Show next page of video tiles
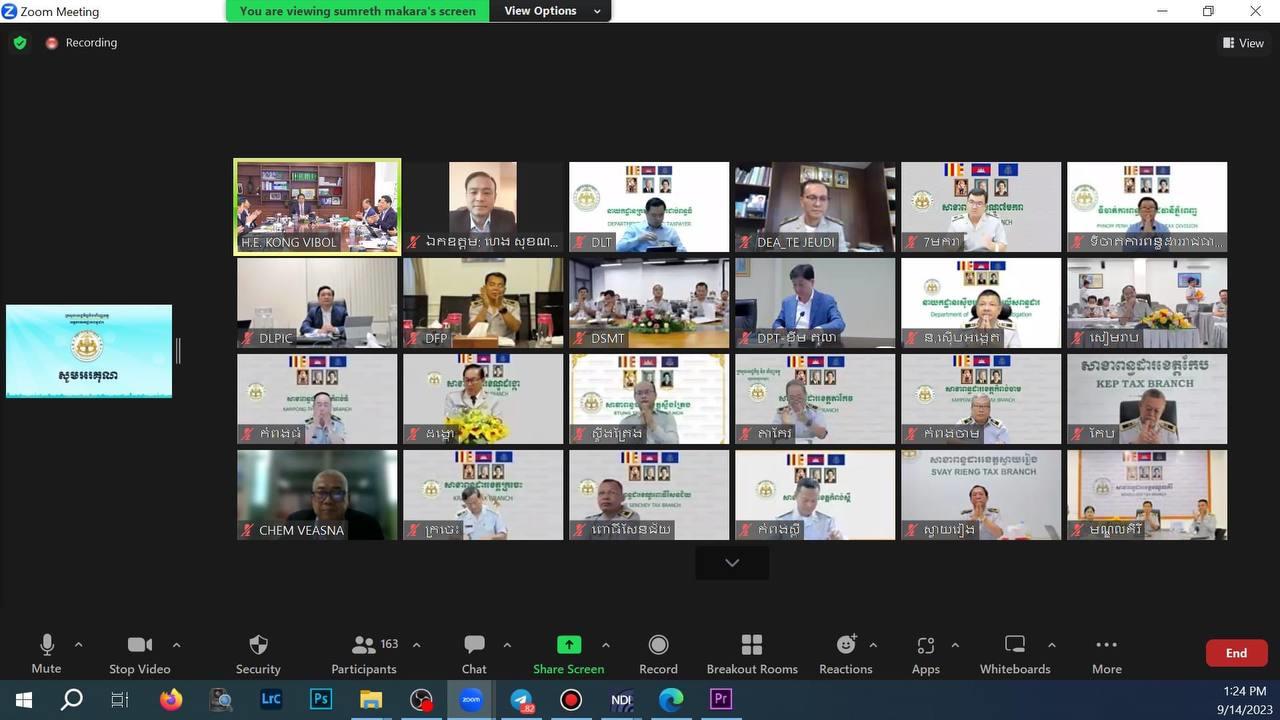Screen dimensions: 1280x720 pos(732,563)
